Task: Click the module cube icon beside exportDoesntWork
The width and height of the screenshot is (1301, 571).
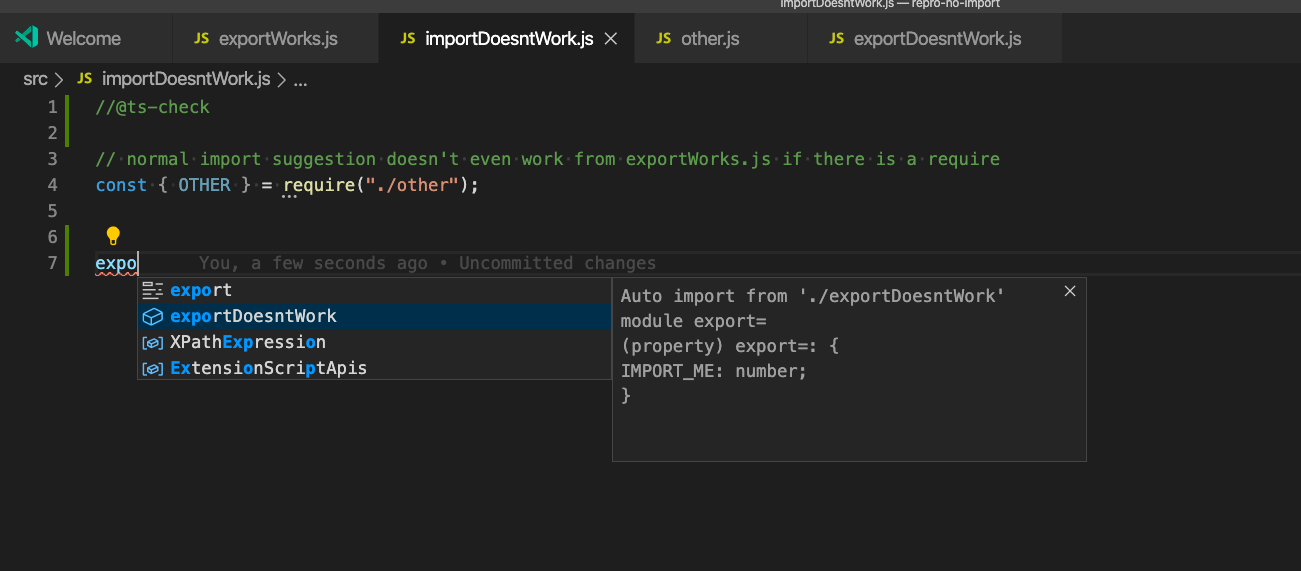Action: click(x=152, y=316)
